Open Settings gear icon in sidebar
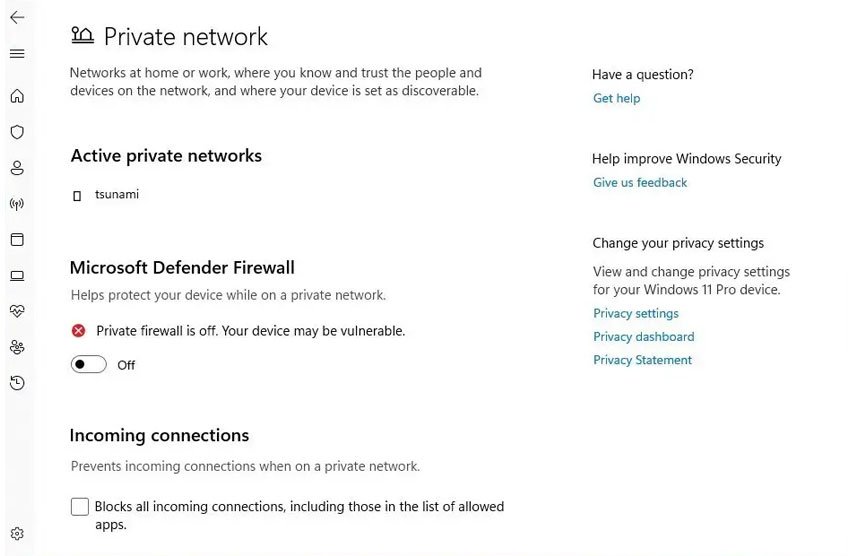This screenshot has height=556, width=849. [17, 534]
